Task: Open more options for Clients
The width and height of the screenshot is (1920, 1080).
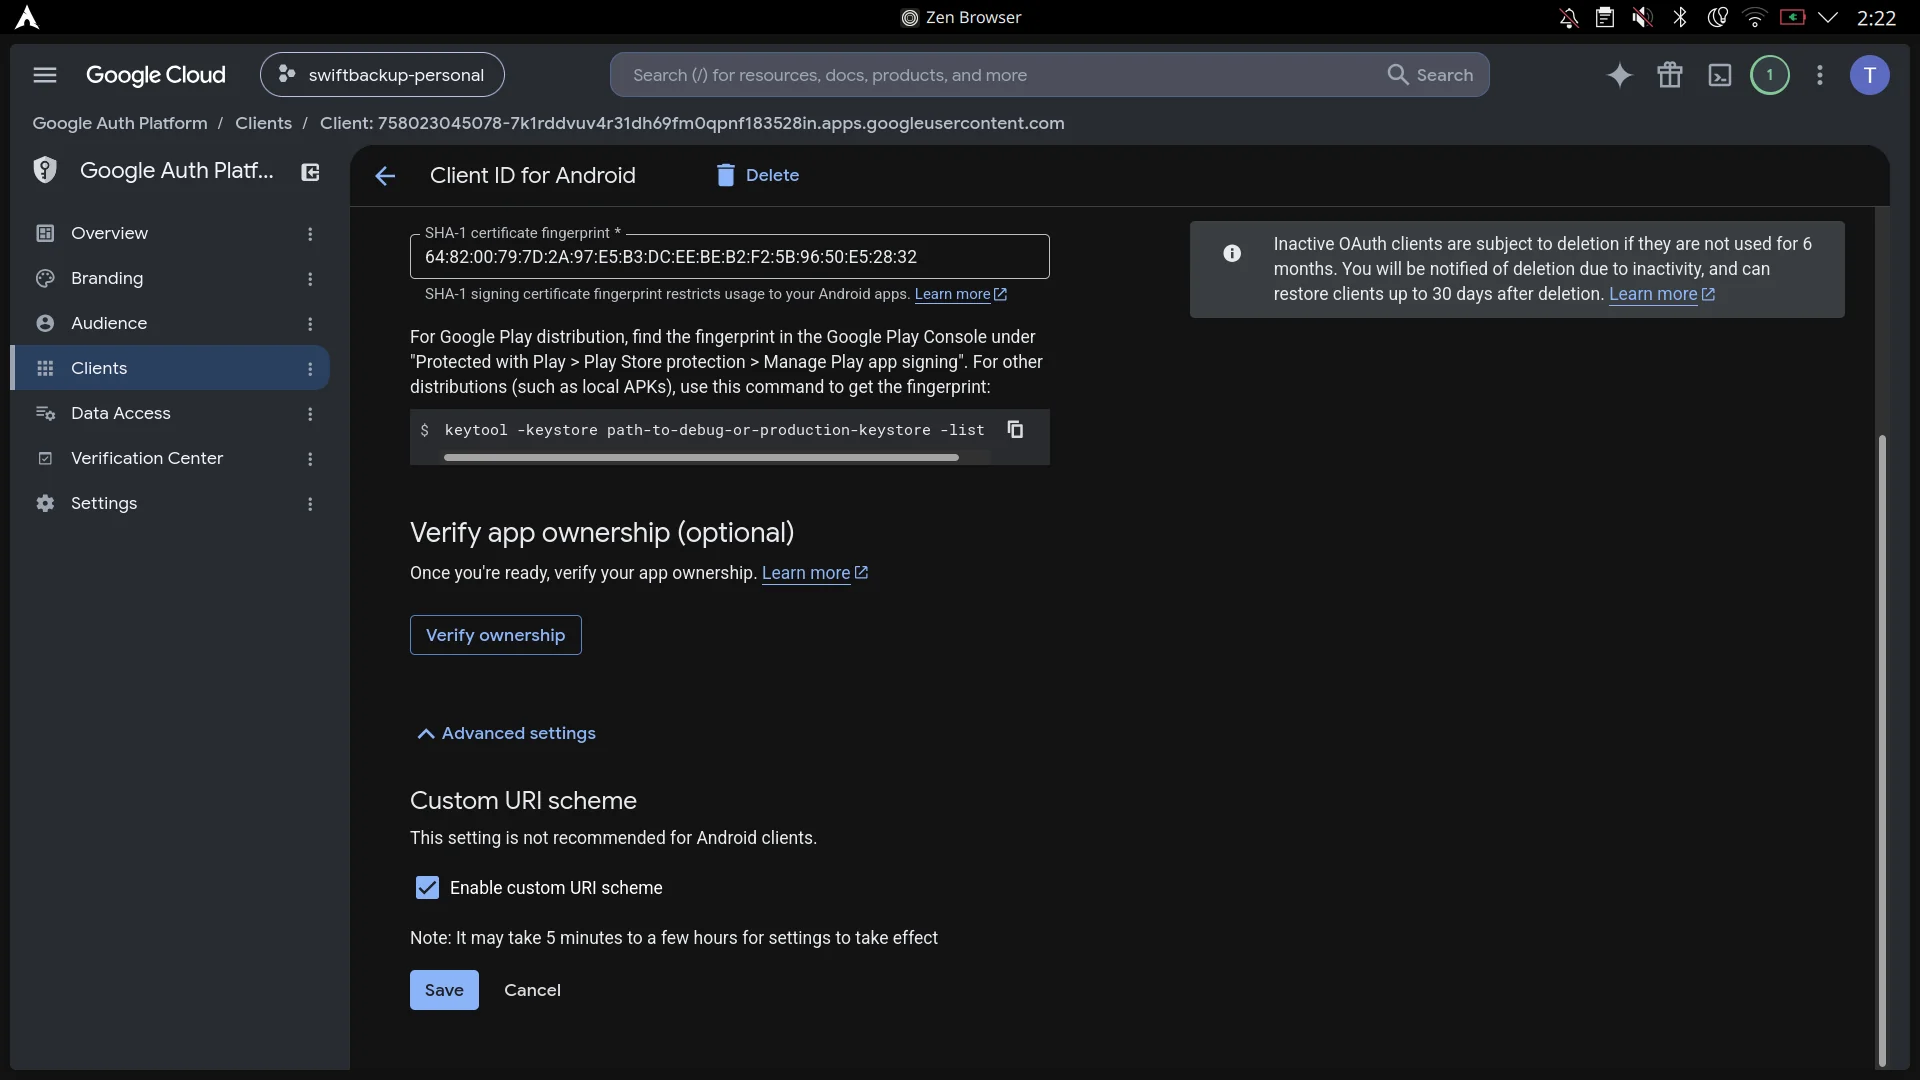Action: tap(310, 369)
